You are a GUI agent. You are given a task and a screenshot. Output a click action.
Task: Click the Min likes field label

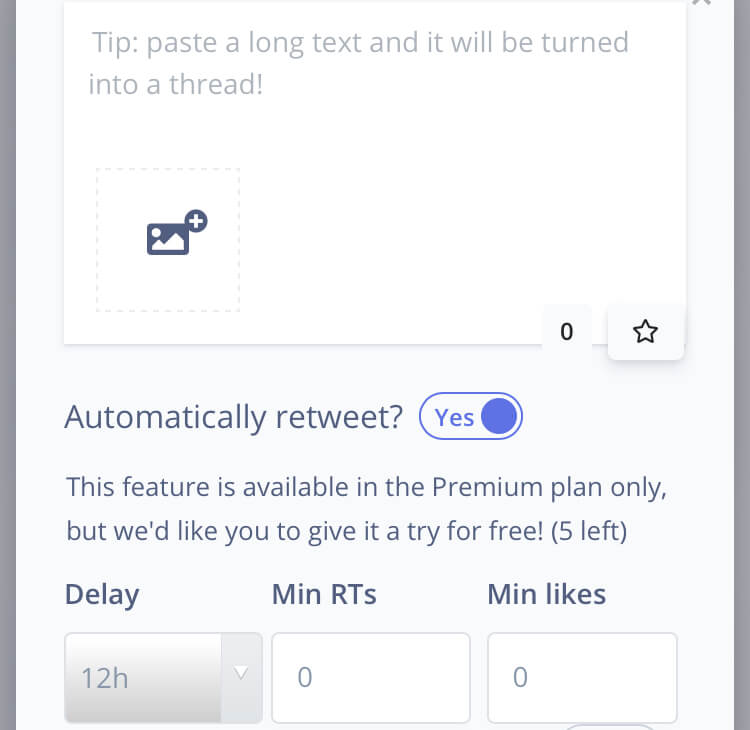[546, 594]
